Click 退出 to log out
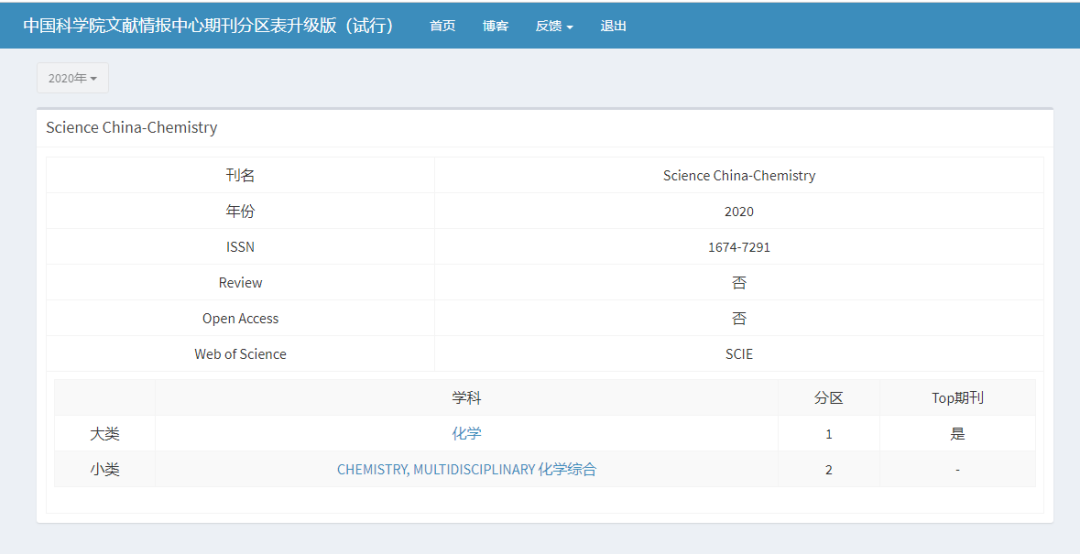 pyautogui.click(x=613, y=25)
